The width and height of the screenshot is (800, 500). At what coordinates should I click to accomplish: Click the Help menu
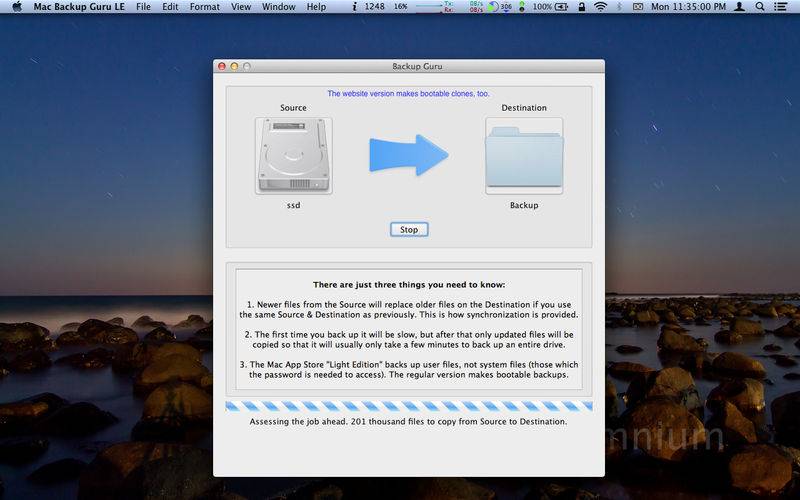(x=316, y=7)
